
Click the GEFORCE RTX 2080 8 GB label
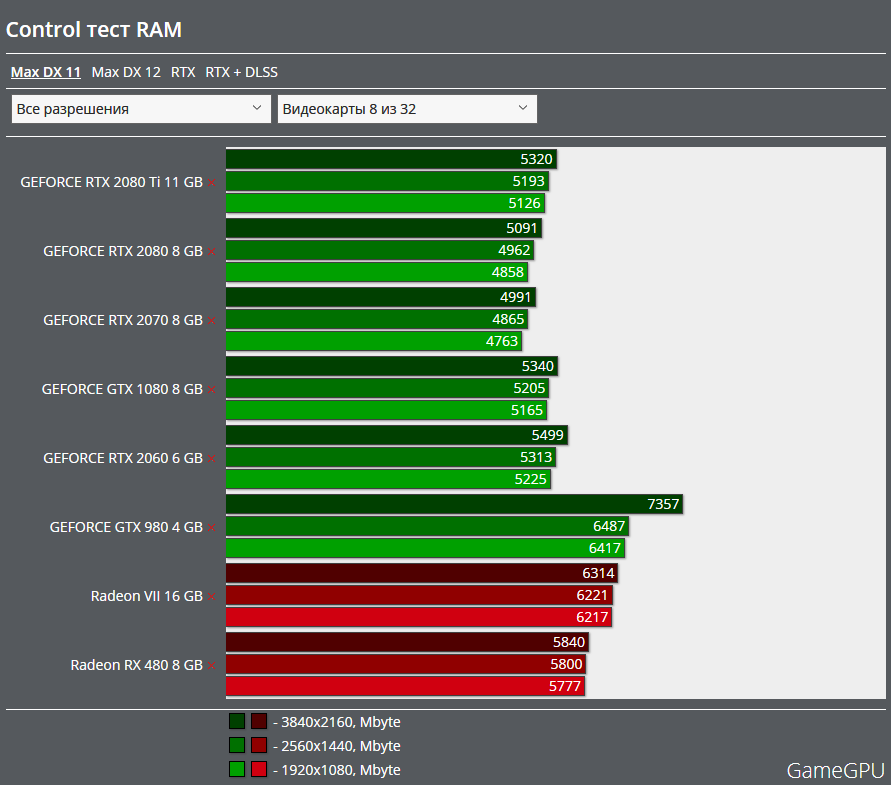point(123,251)
